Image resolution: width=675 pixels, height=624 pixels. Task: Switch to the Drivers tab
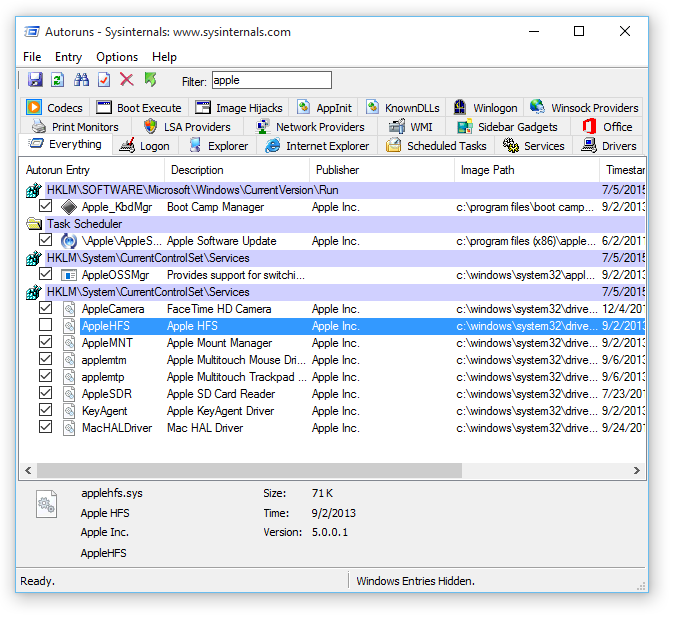click(x=608, y=146)
